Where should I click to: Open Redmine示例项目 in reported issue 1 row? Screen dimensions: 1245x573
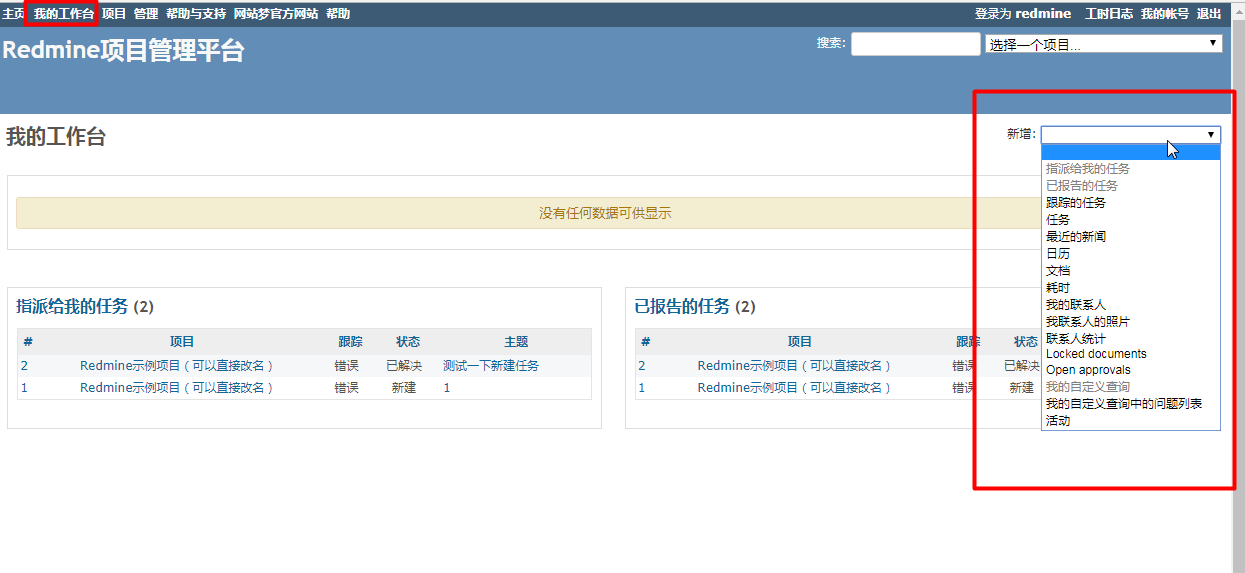795,388
